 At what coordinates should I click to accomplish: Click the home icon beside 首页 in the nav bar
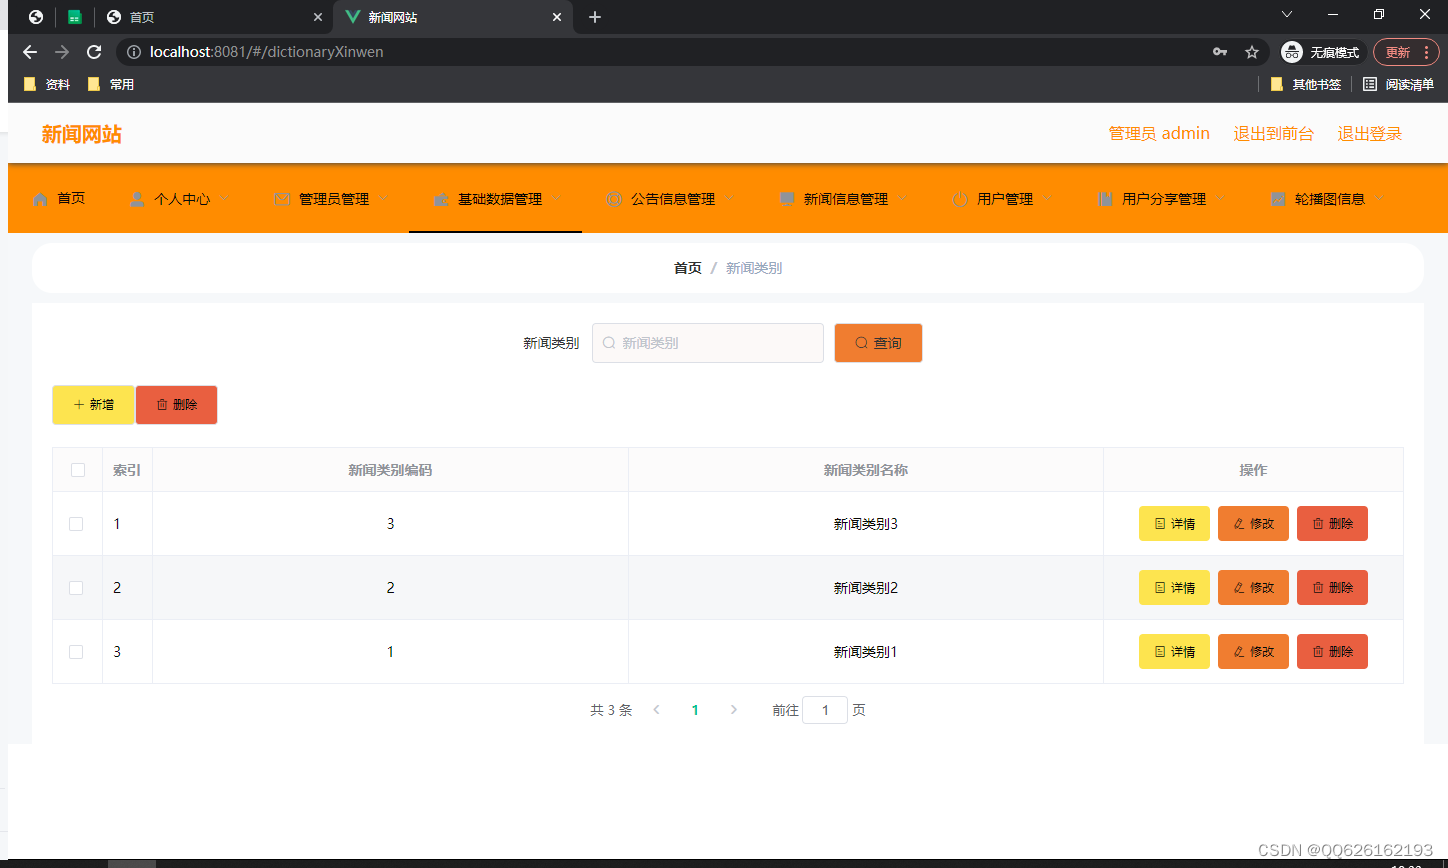coord(40,199)
